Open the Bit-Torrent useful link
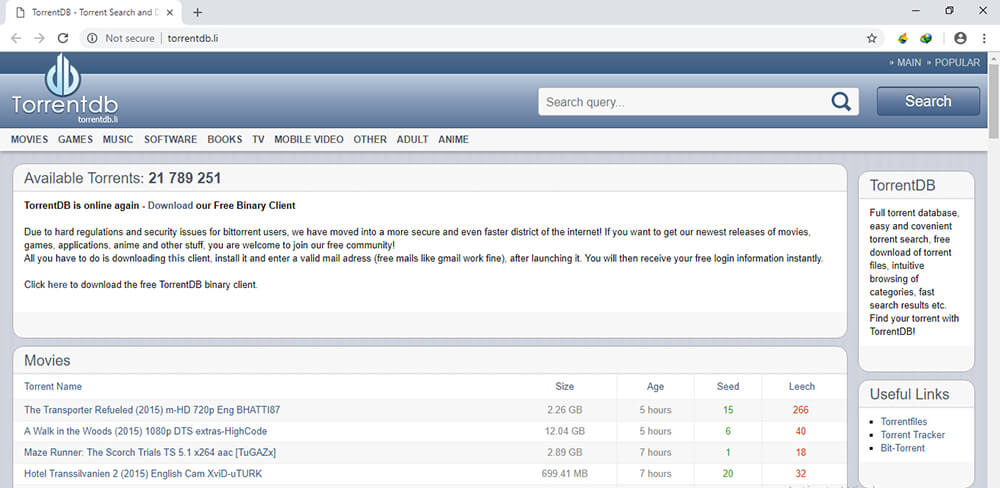Screen dimensions: 1000x488 902,448
